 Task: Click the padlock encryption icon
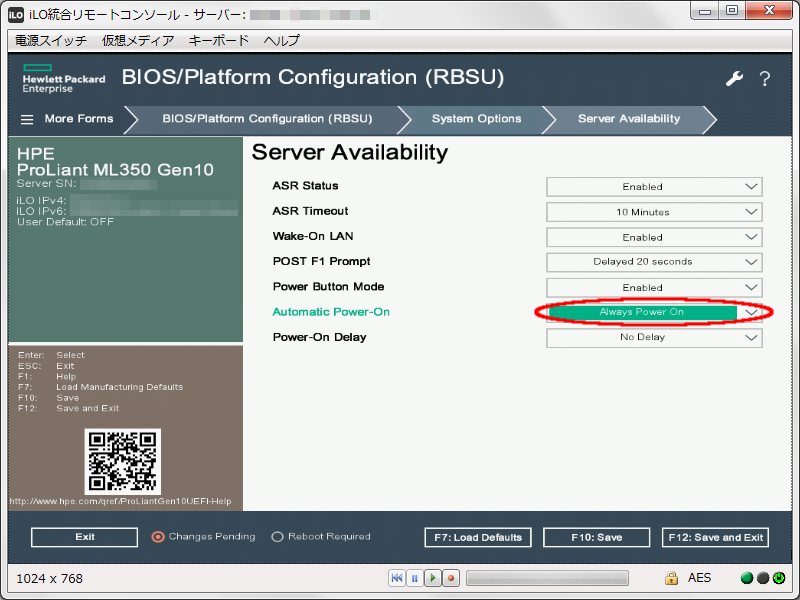pos(671,578)
